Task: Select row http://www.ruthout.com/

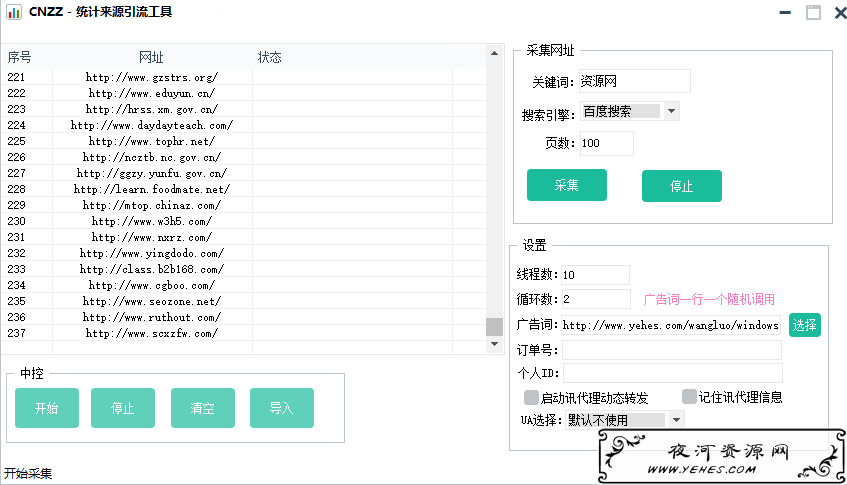Action: 243,317
